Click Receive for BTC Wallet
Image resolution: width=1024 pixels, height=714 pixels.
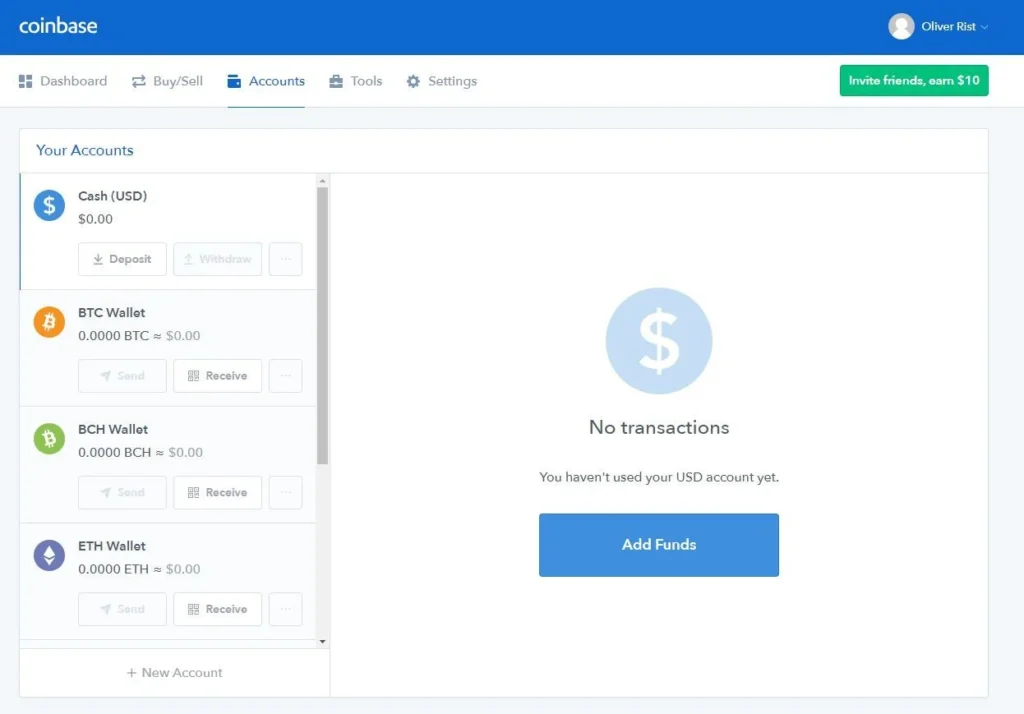coord(217,376)
